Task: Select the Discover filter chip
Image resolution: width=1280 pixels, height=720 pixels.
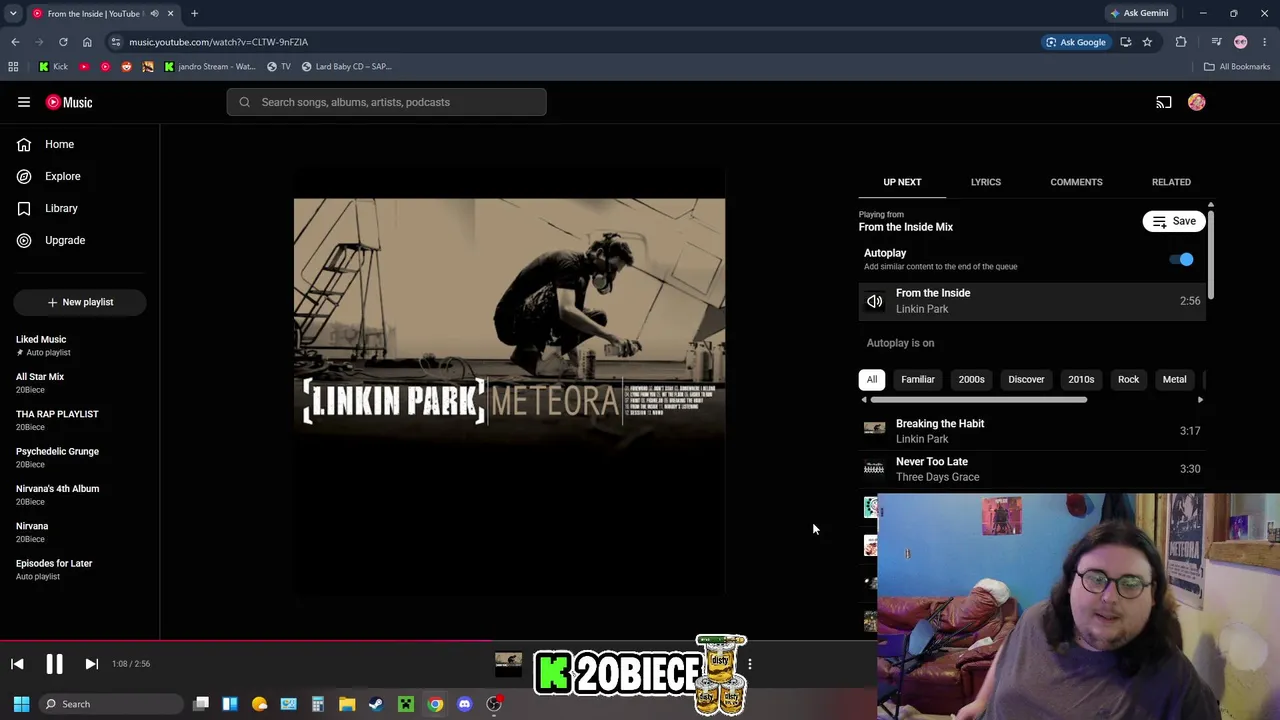Action: (1026, 380)
